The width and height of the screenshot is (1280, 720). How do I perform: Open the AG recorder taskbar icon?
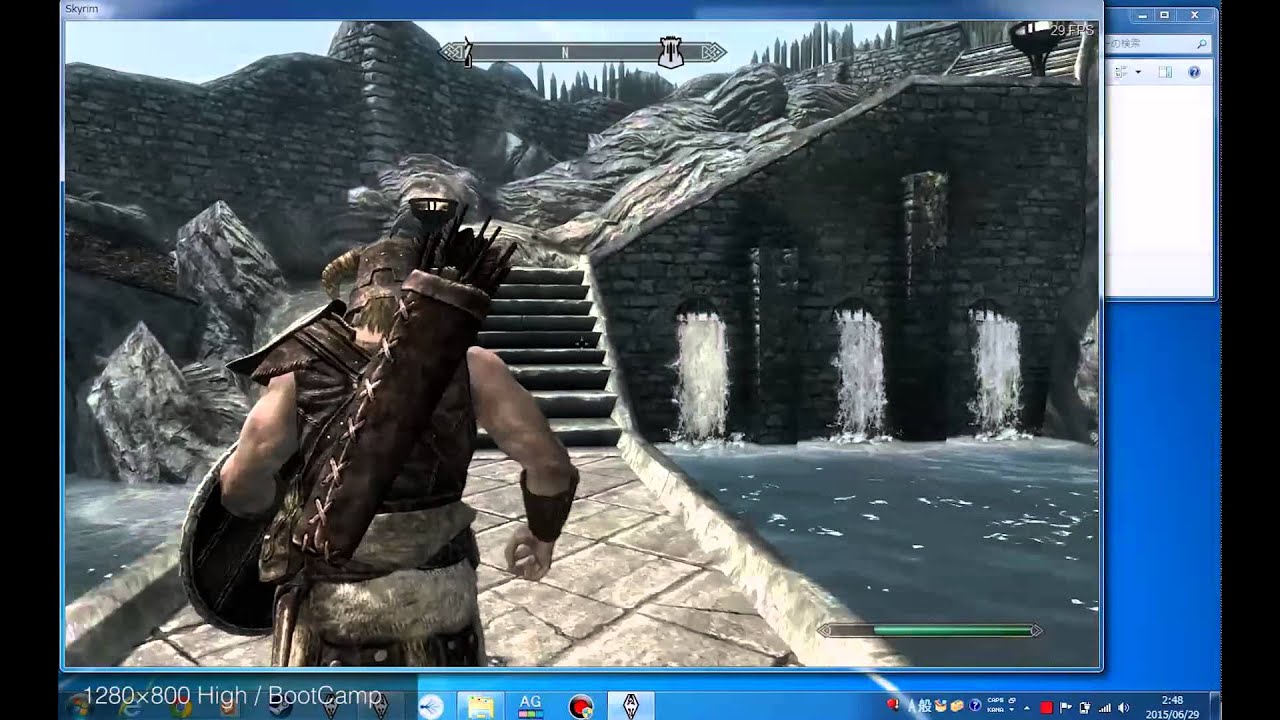pyautogui.click(x=530, y=706)
